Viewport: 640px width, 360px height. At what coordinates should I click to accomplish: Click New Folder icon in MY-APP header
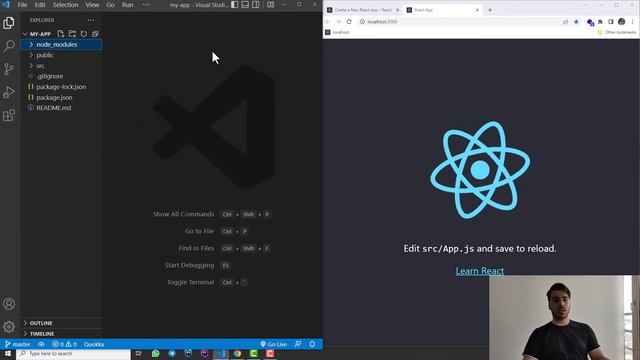(72, 34)
